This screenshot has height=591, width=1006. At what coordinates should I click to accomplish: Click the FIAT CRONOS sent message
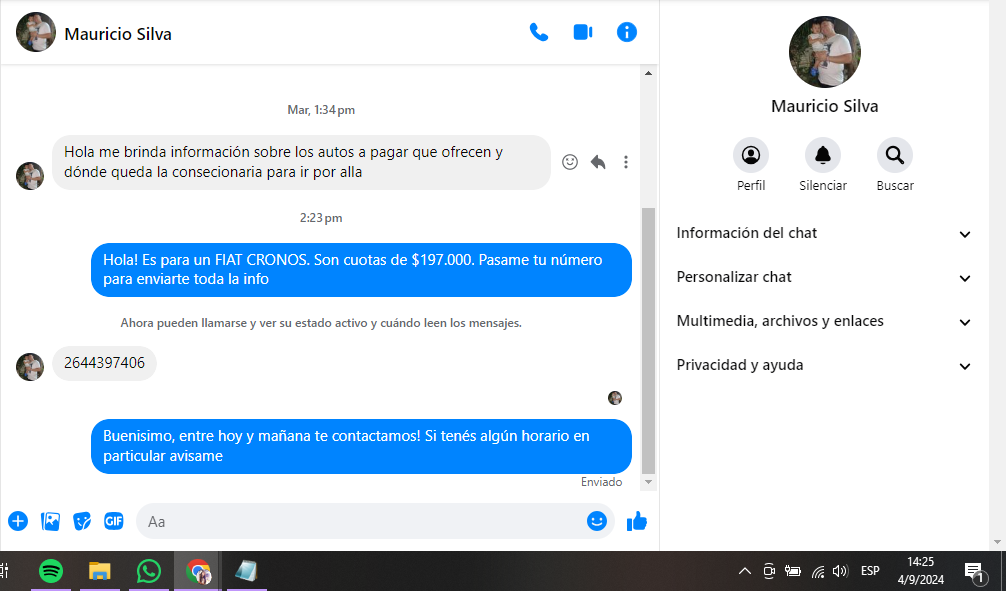pos(361,270)
